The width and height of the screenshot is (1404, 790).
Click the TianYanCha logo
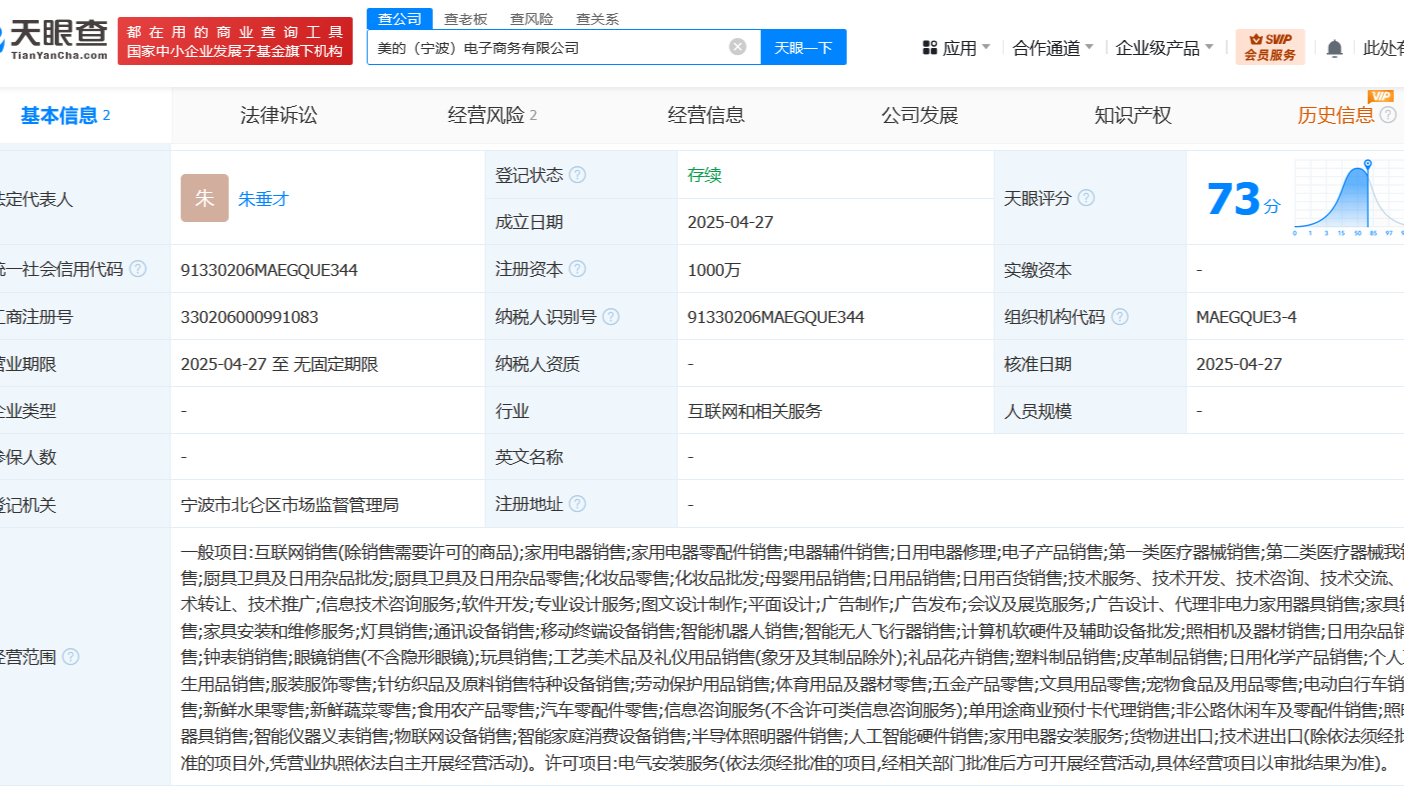(x=54, y=40)
